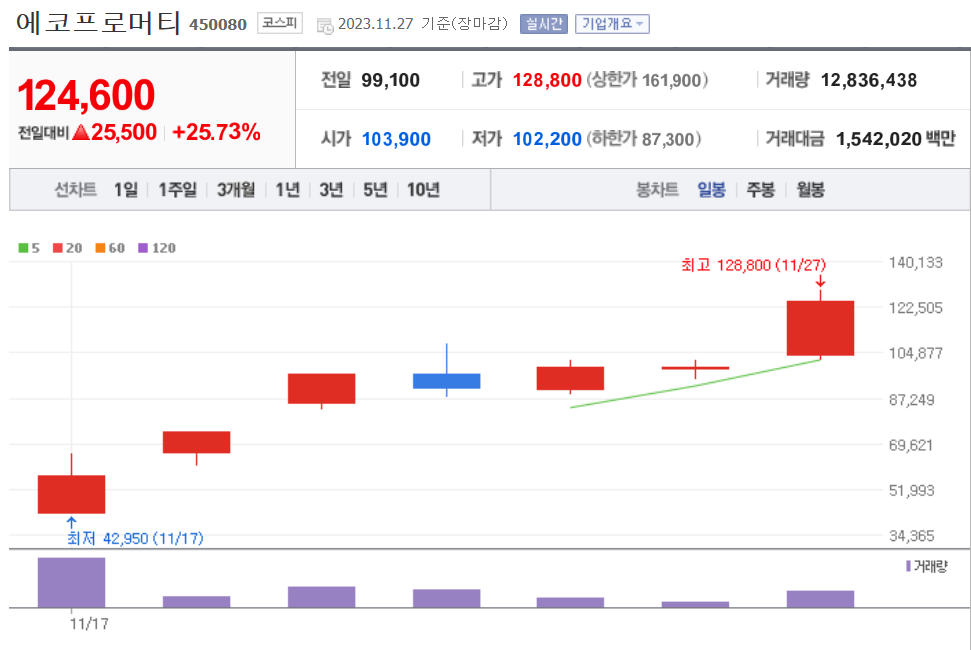The width and height of the screenshot is (971, 650).
Task: Click the 최고 128,800 (11/27) chart label
Action: (753, 265)
